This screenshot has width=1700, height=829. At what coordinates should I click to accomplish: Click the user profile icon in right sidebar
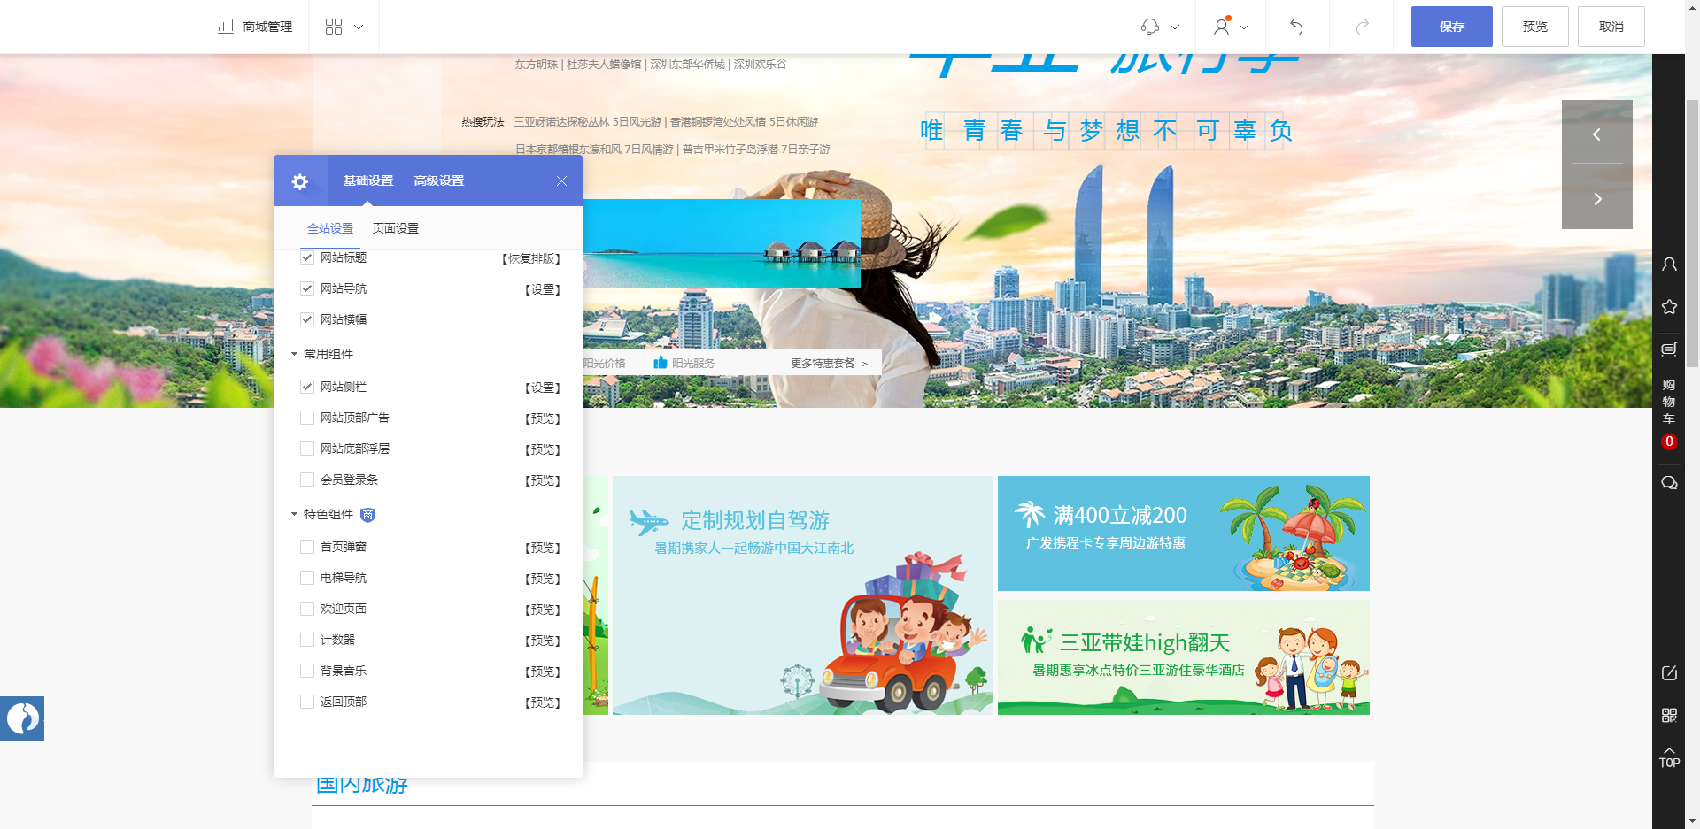coord(1669,264)
